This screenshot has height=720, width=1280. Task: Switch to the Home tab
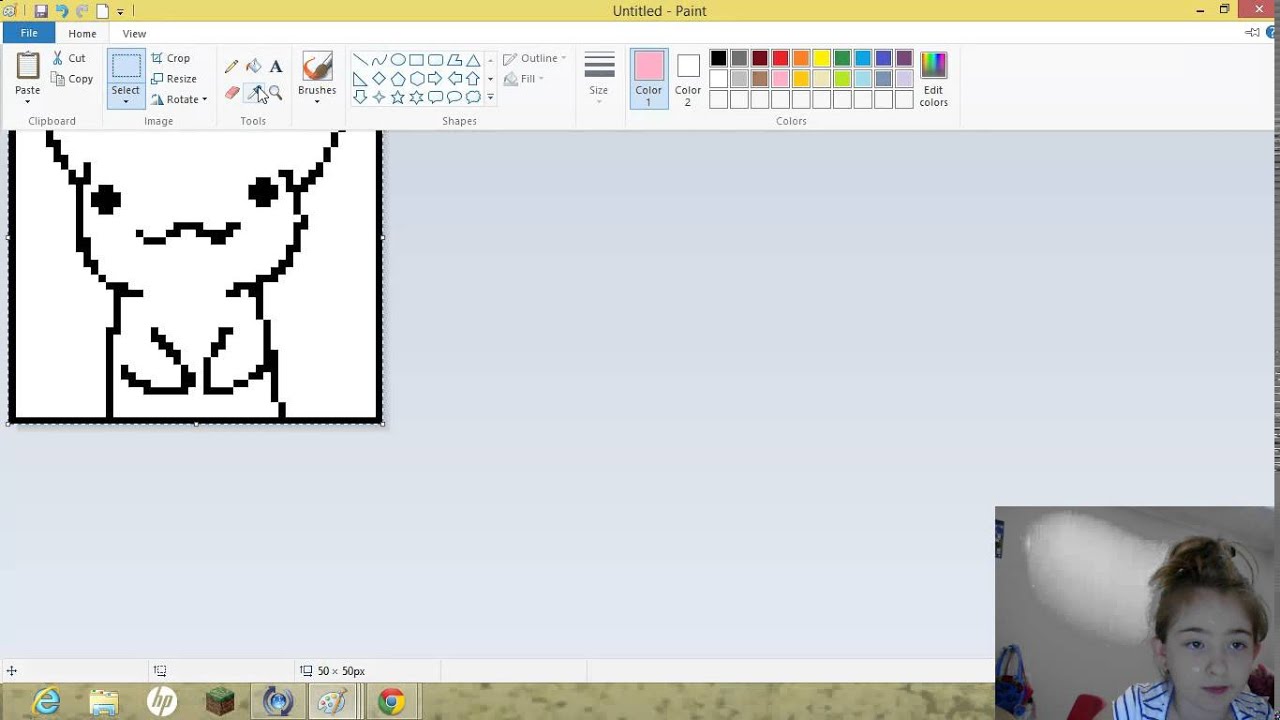tap(82, 33)
